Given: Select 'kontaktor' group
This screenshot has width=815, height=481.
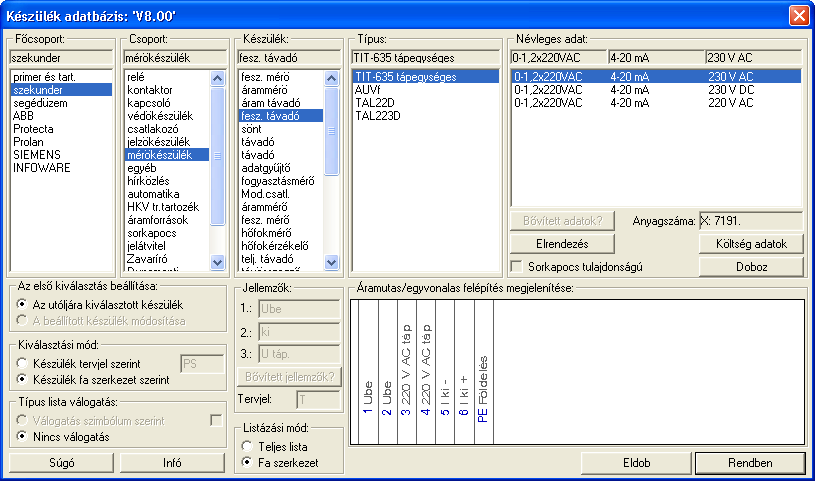Looking at the screenshot, I should point(167,90).
